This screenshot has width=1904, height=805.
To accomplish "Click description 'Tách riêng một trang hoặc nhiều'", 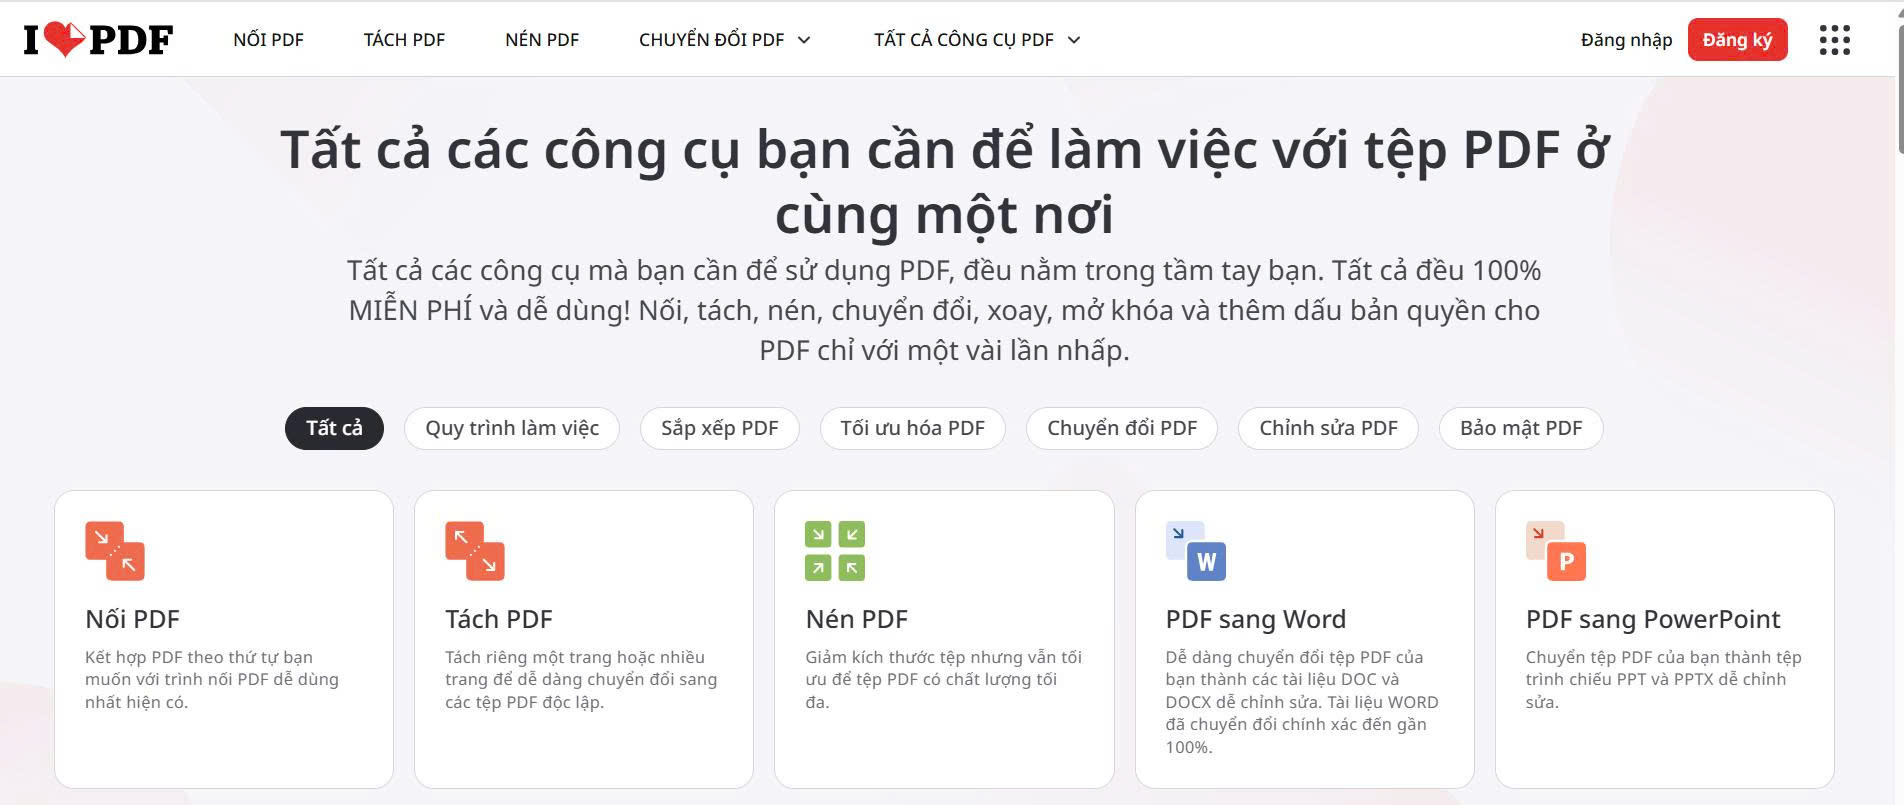I will (x=575, y=657).
